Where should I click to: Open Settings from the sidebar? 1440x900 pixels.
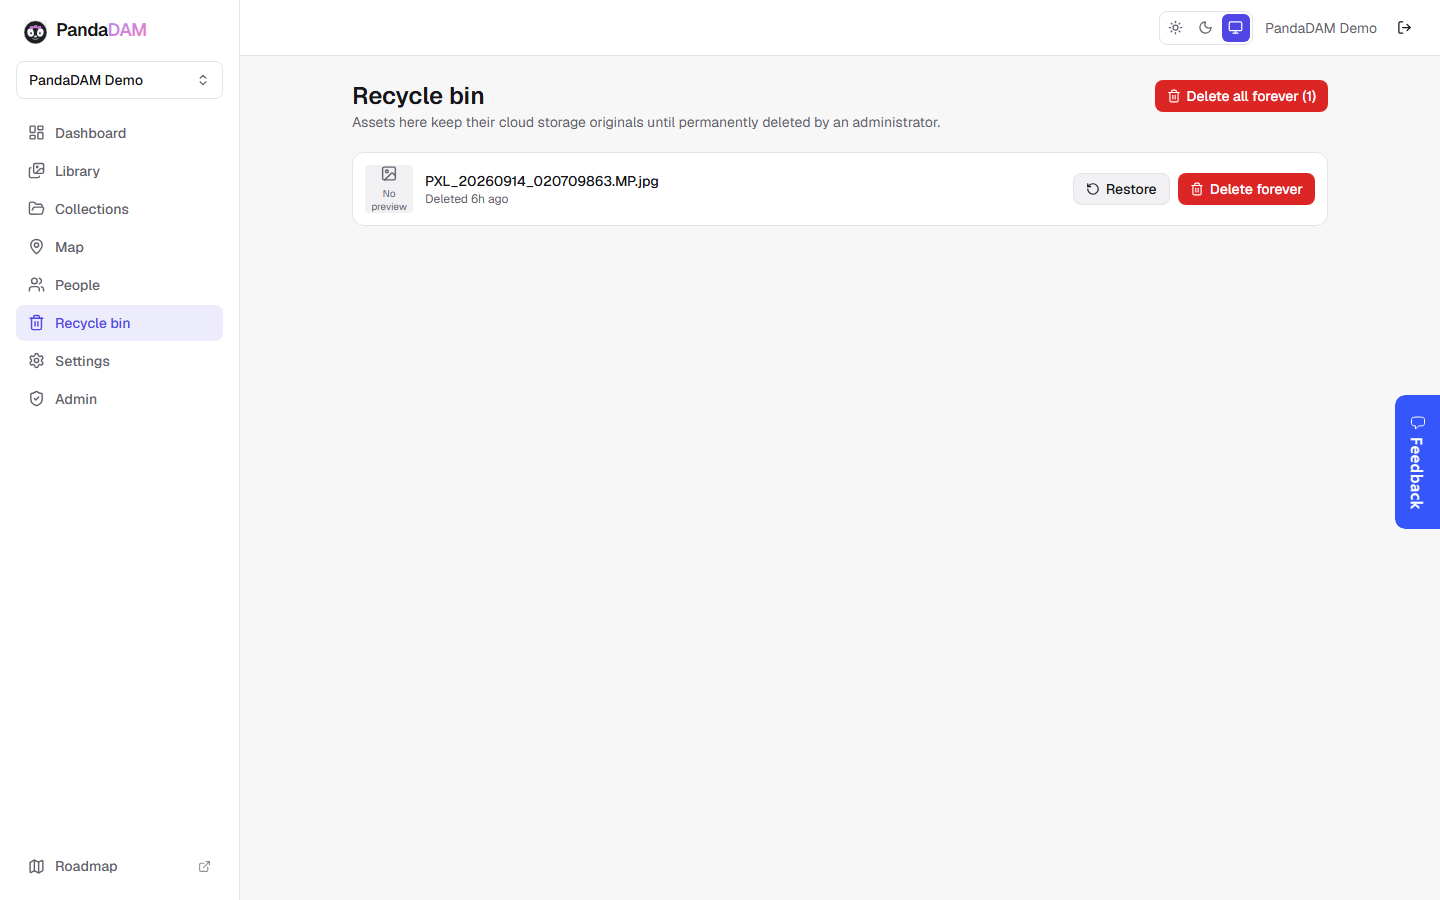(119, 361)
